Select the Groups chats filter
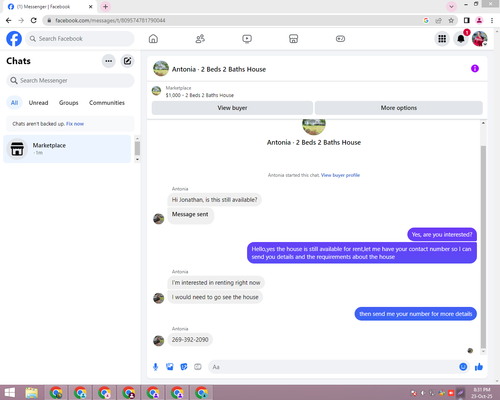This screenshot has width=500, height=400. 69,103
